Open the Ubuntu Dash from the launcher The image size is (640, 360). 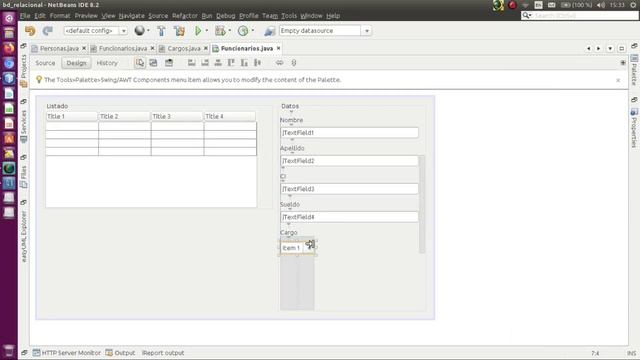[x=9, y=18]
